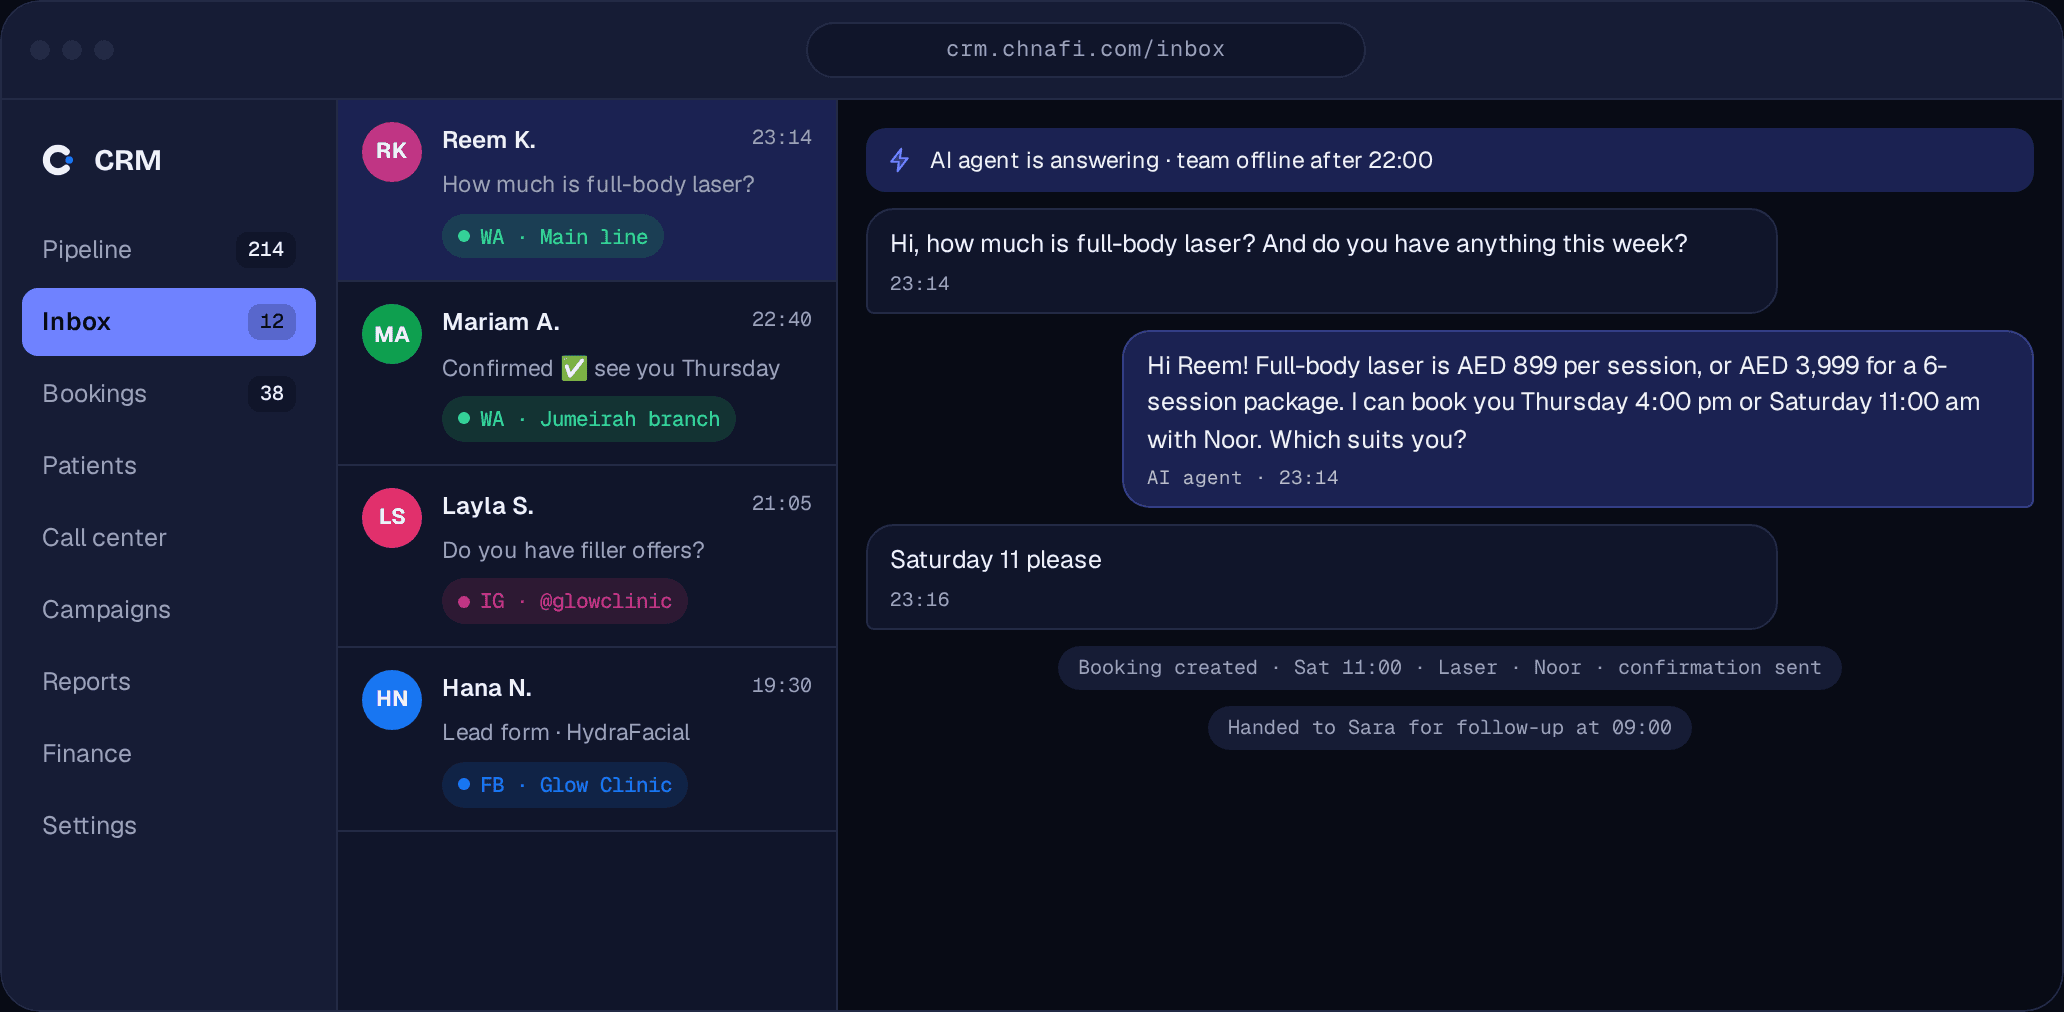2064x1012 pixels.
Task: Open Reem K.'s RK avatar
Action: 392,151
